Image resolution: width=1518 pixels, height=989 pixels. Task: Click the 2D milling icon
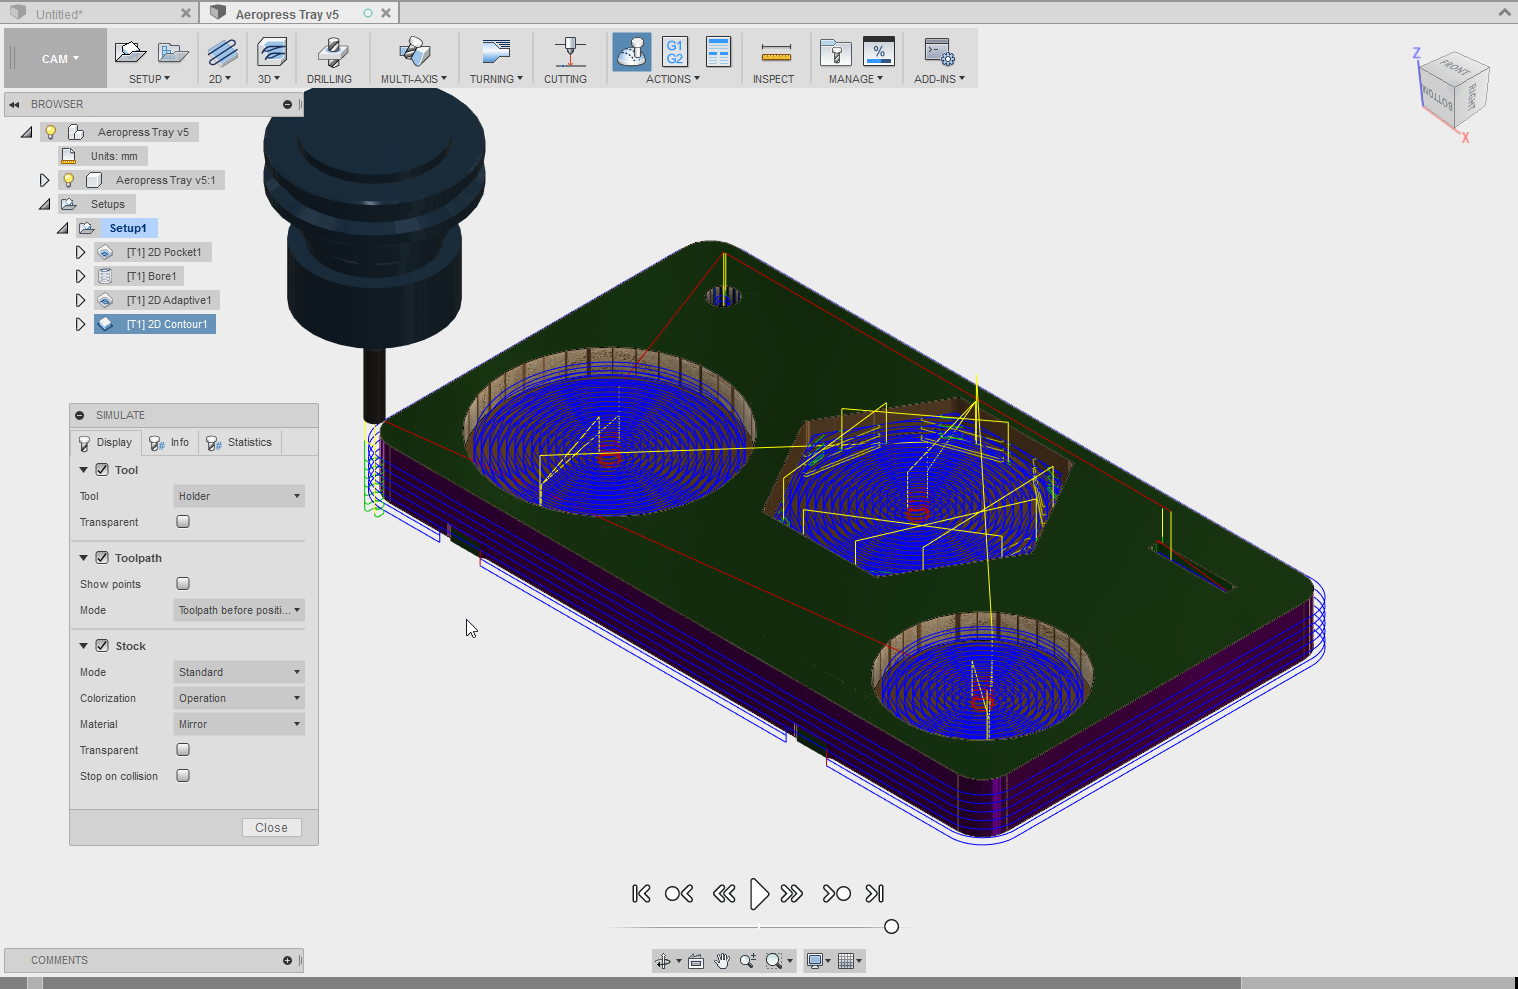(222, 52)
